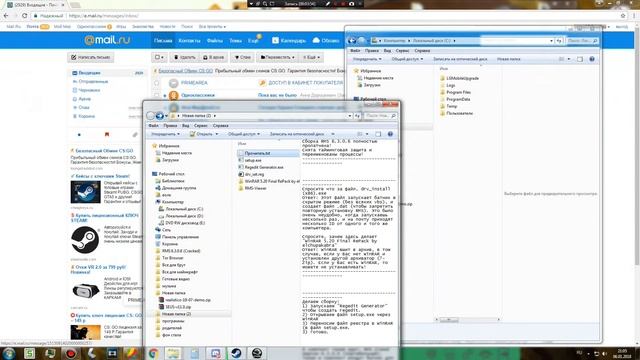The image size is (640, 360).
Task: Select the LSMobileUpgrade folder
Action: (x=459, y=78)
